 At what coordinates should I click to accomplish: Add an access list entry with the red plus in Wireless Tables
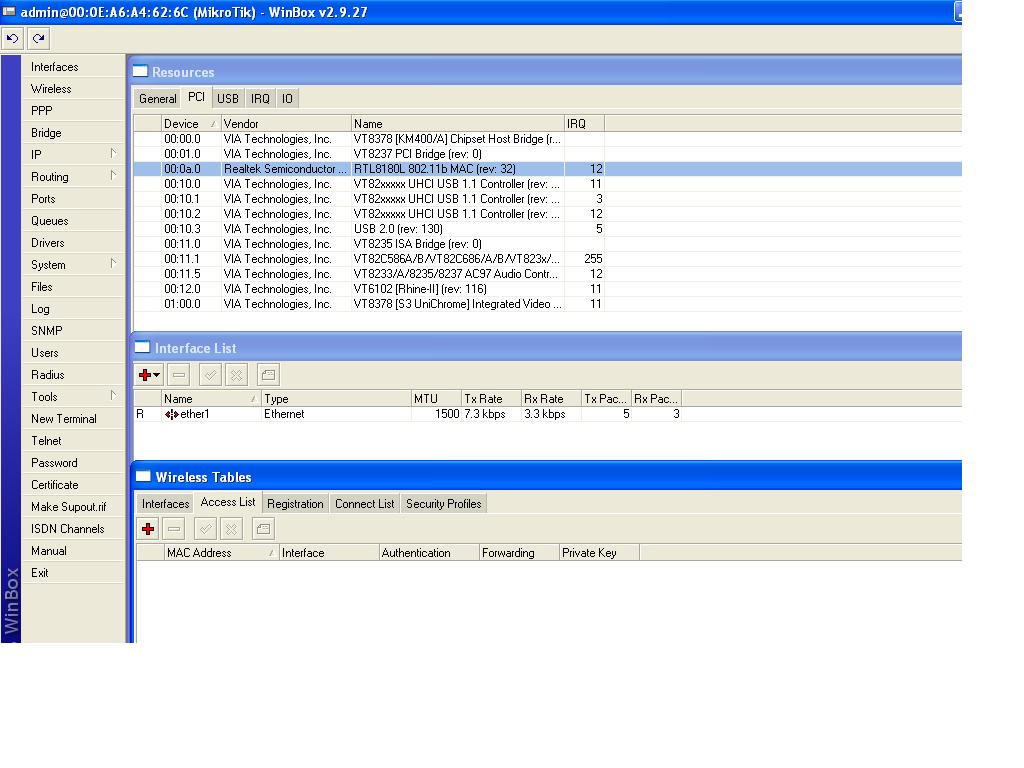pyautogui.click(x=148, y=529)
